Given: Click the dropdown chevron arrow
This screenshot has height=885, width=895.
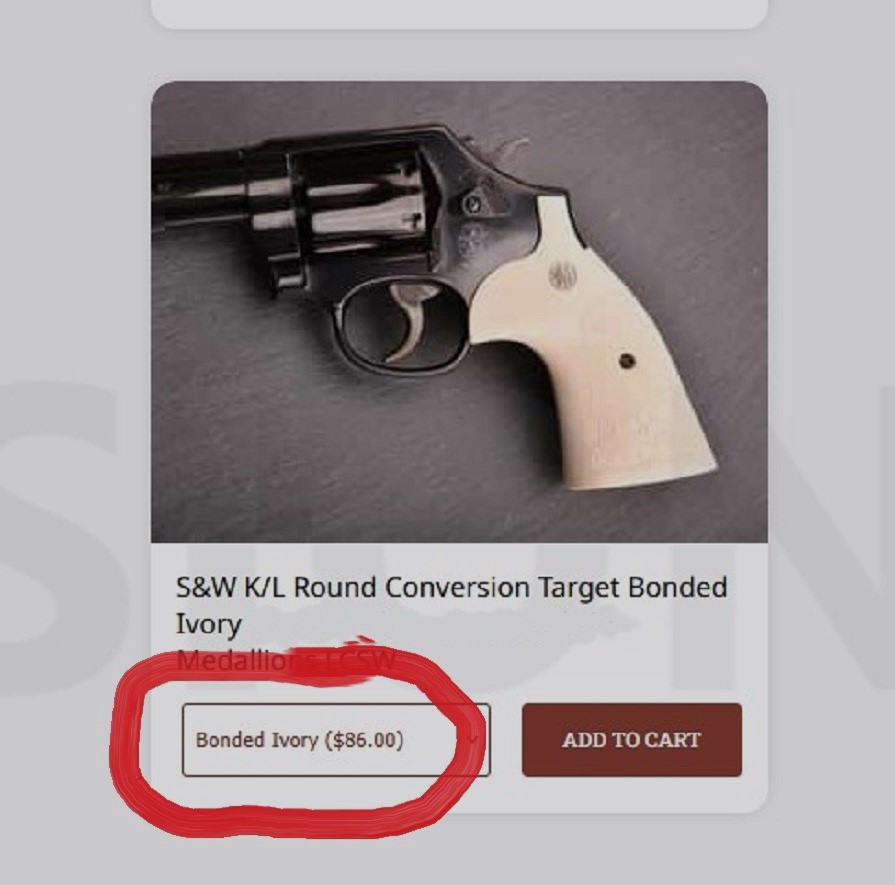Looking at the screenshot, I should coord(471,740).
